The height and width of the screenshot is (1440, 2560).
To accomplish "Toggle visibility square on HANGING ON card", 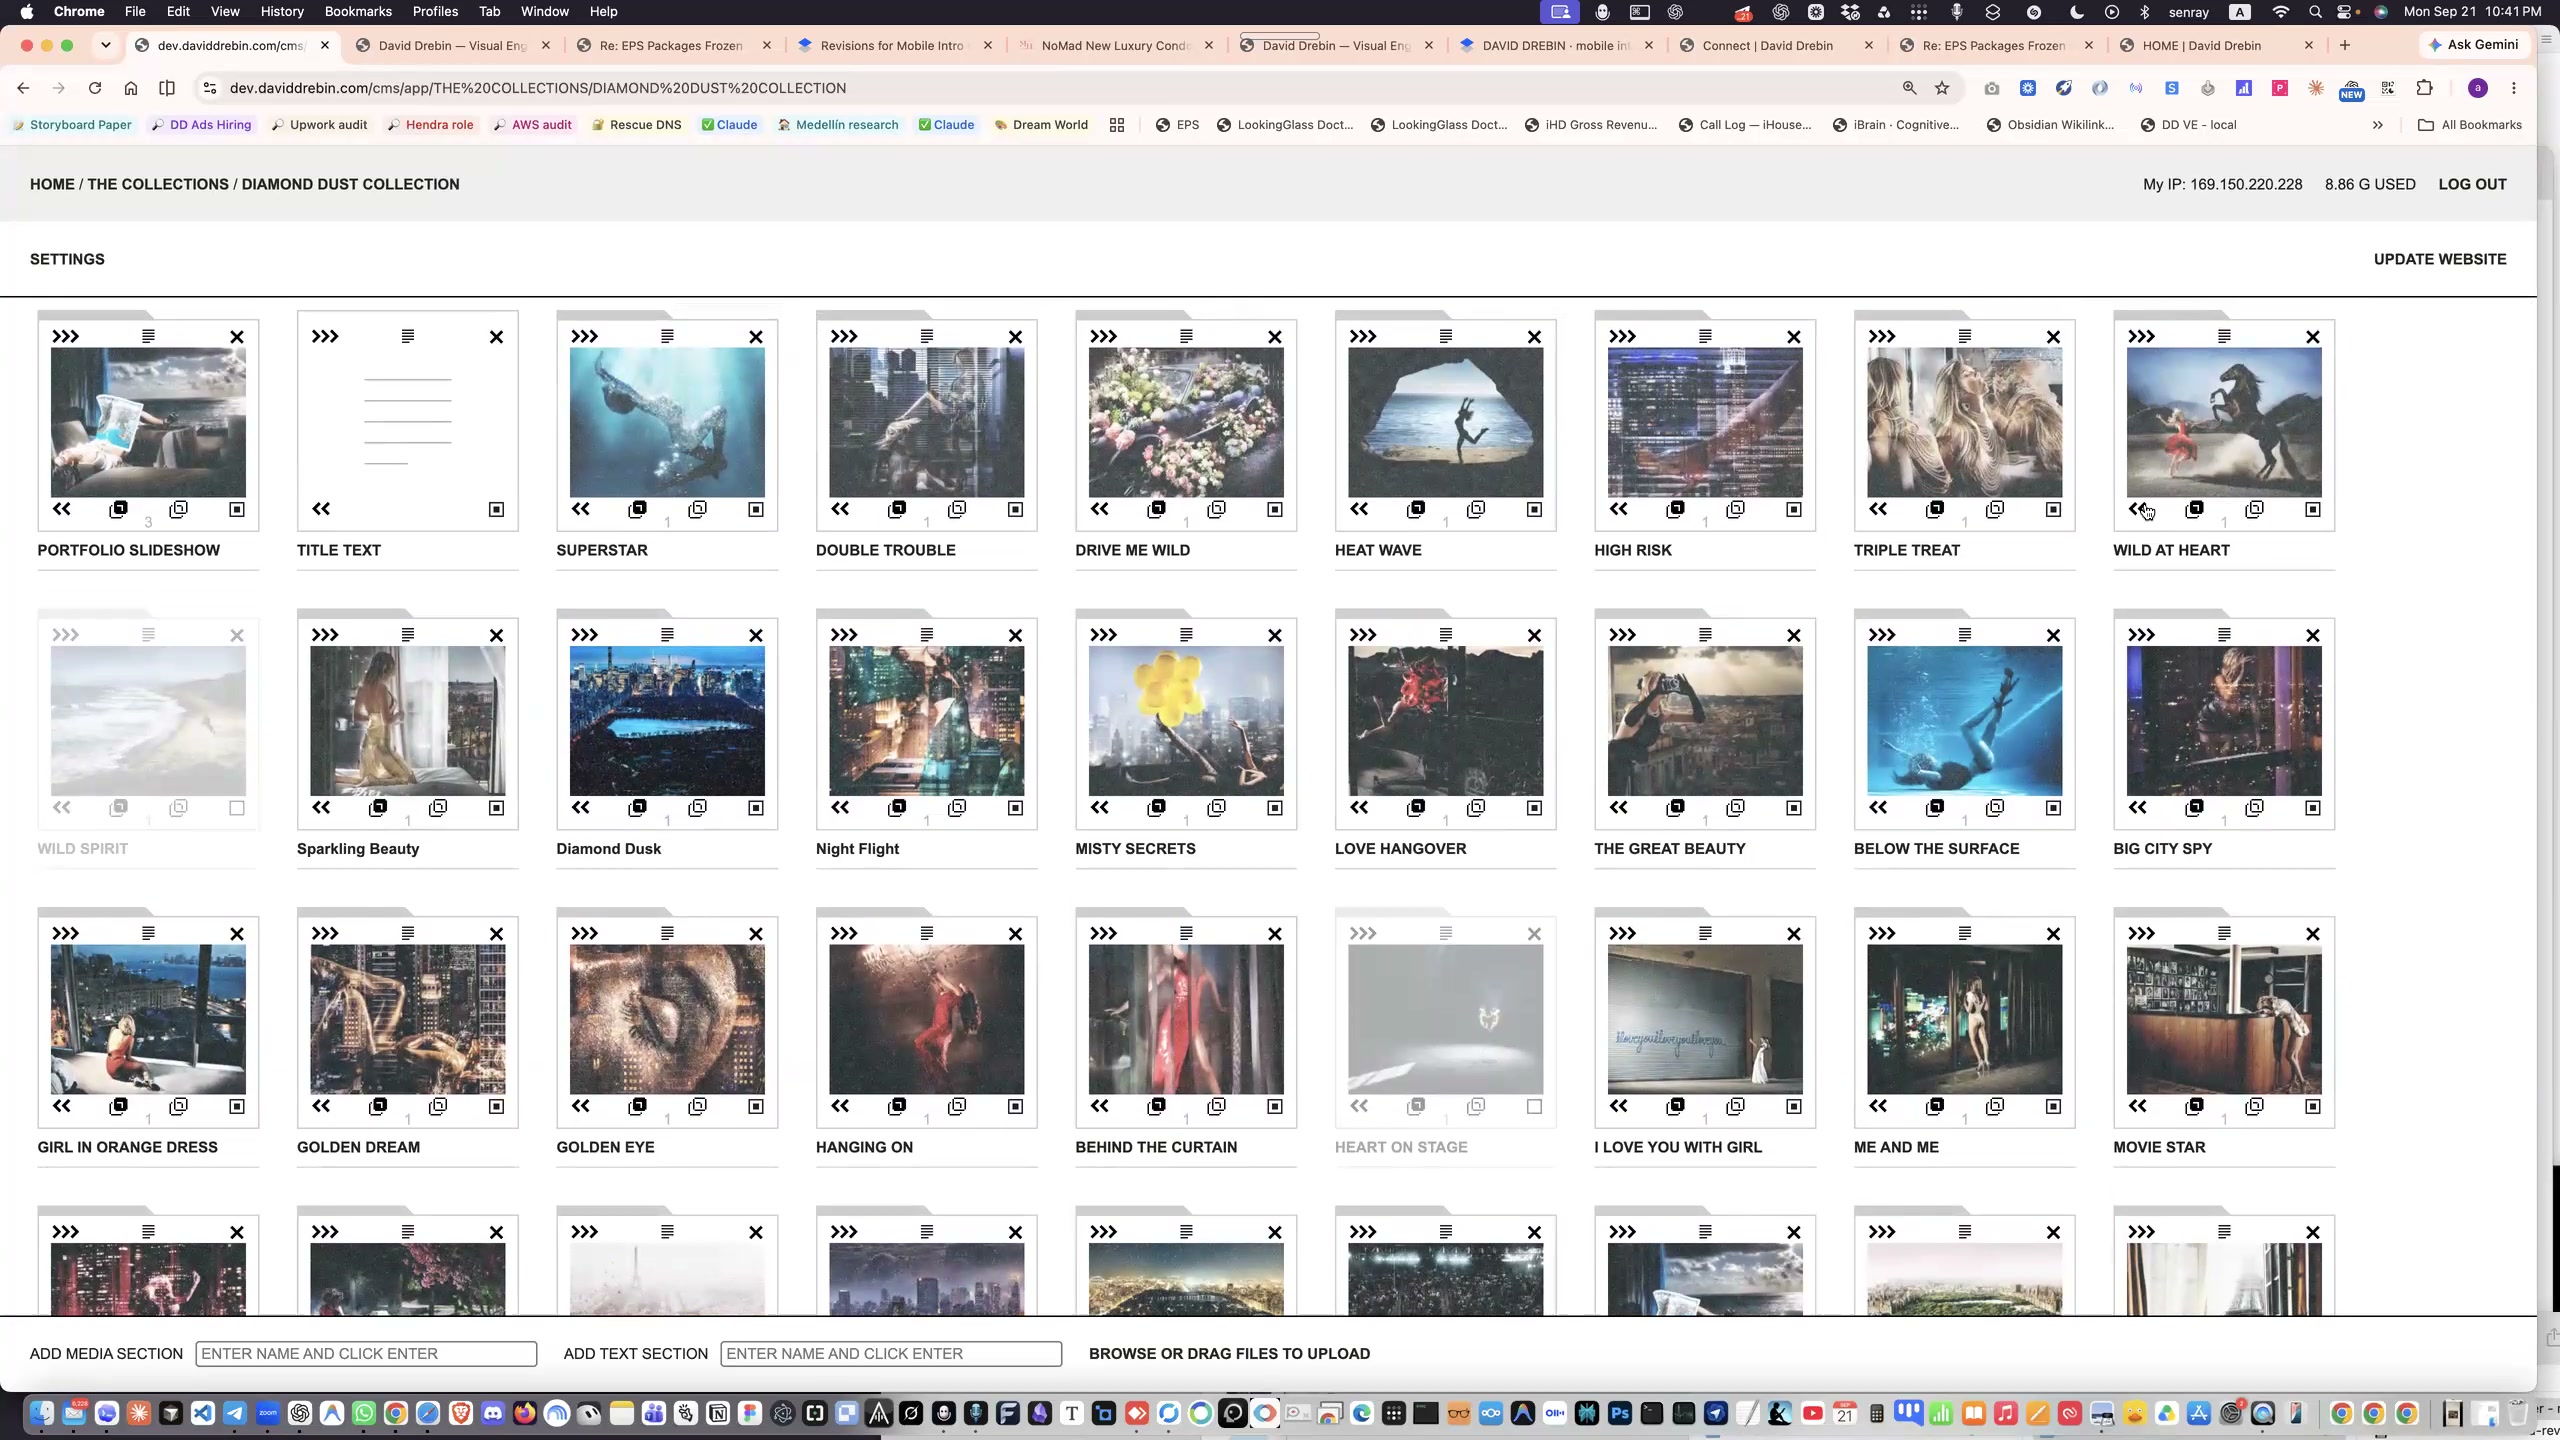I will tap(1015, 1106).
